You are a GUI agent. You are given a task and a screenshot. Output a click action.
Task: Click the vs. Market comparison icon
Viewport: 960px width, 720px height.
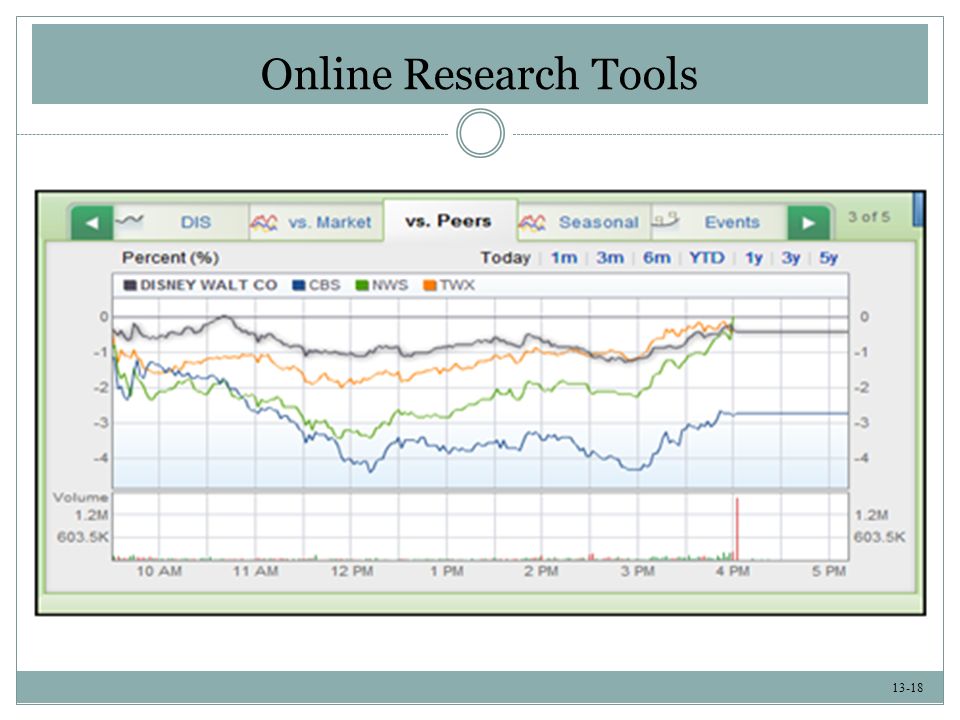(263, 223)
